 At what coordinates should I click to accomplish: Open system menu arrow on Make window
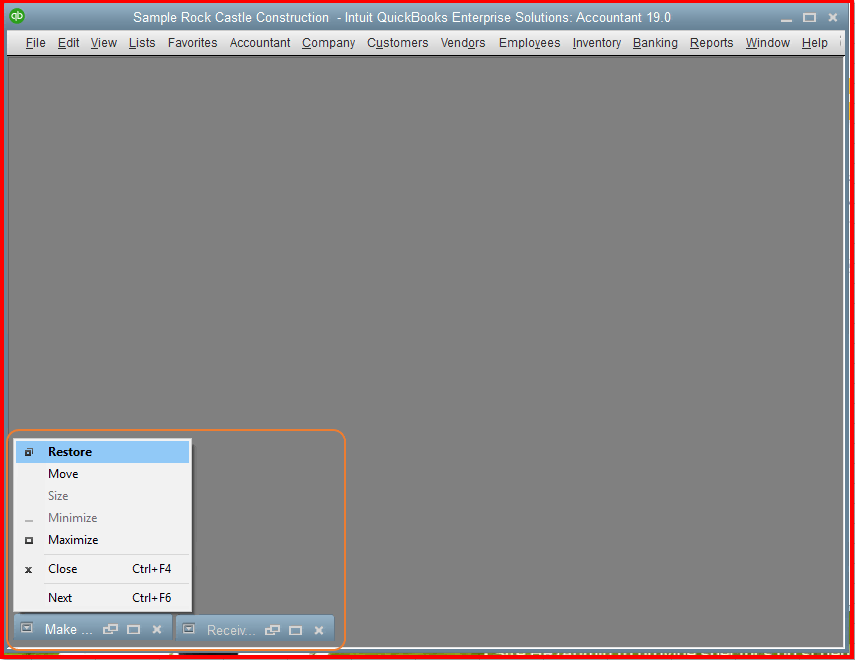(25, 629)
